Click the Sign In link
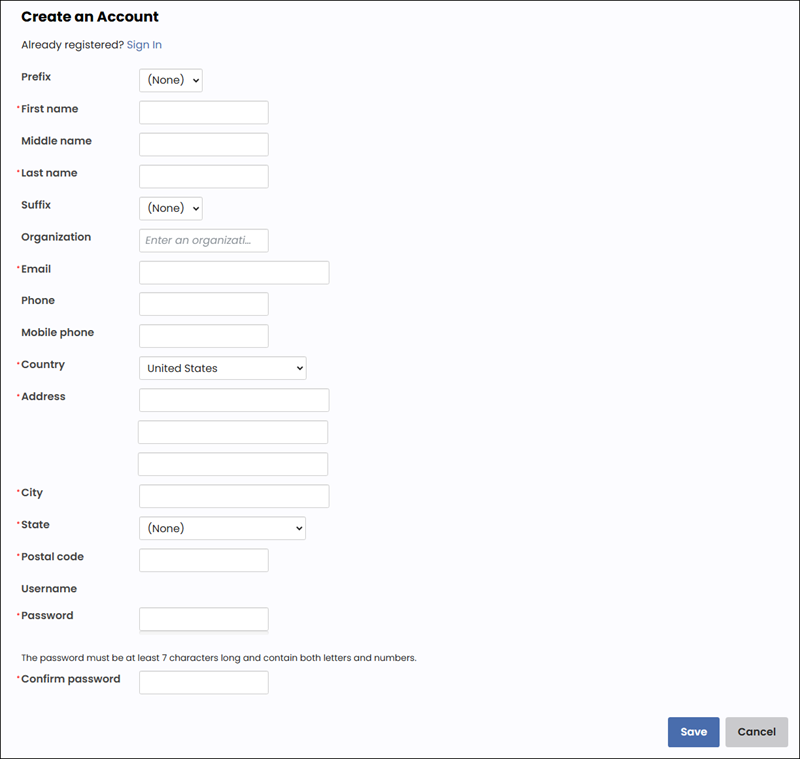The height and width of the screenshot is (759, 800). click(144, 45)
